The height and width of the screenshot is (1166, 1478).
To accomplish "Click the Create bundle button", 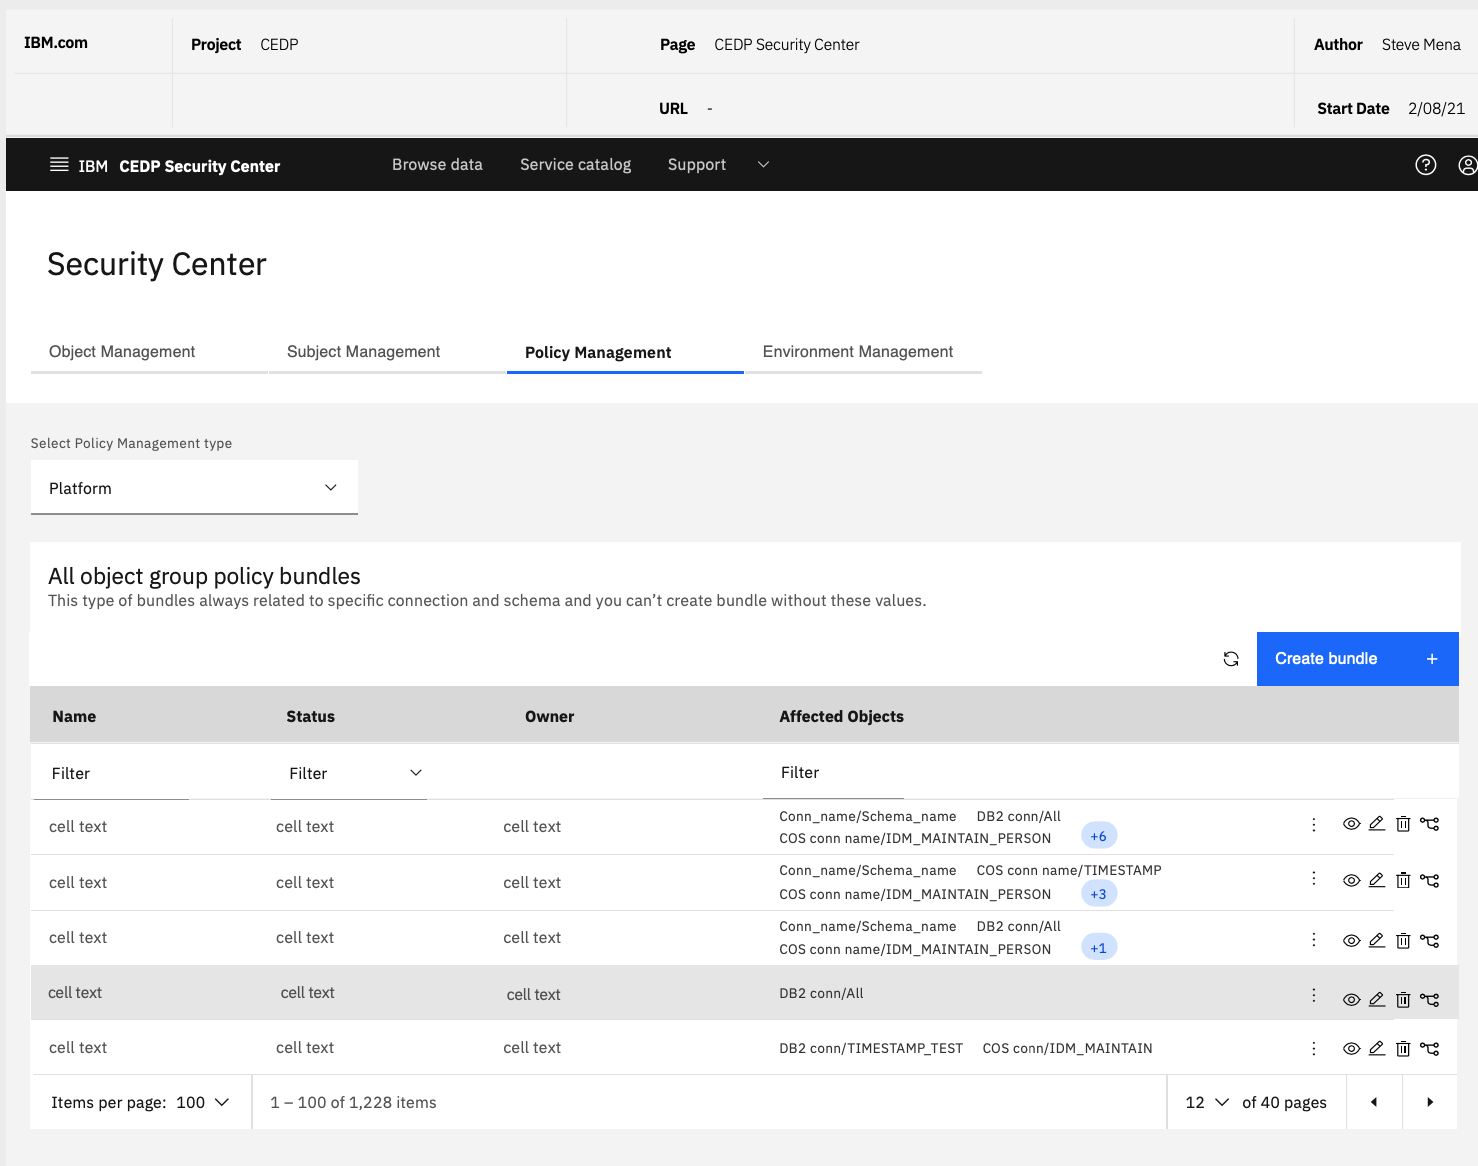I will click(x=1356, y=659).
